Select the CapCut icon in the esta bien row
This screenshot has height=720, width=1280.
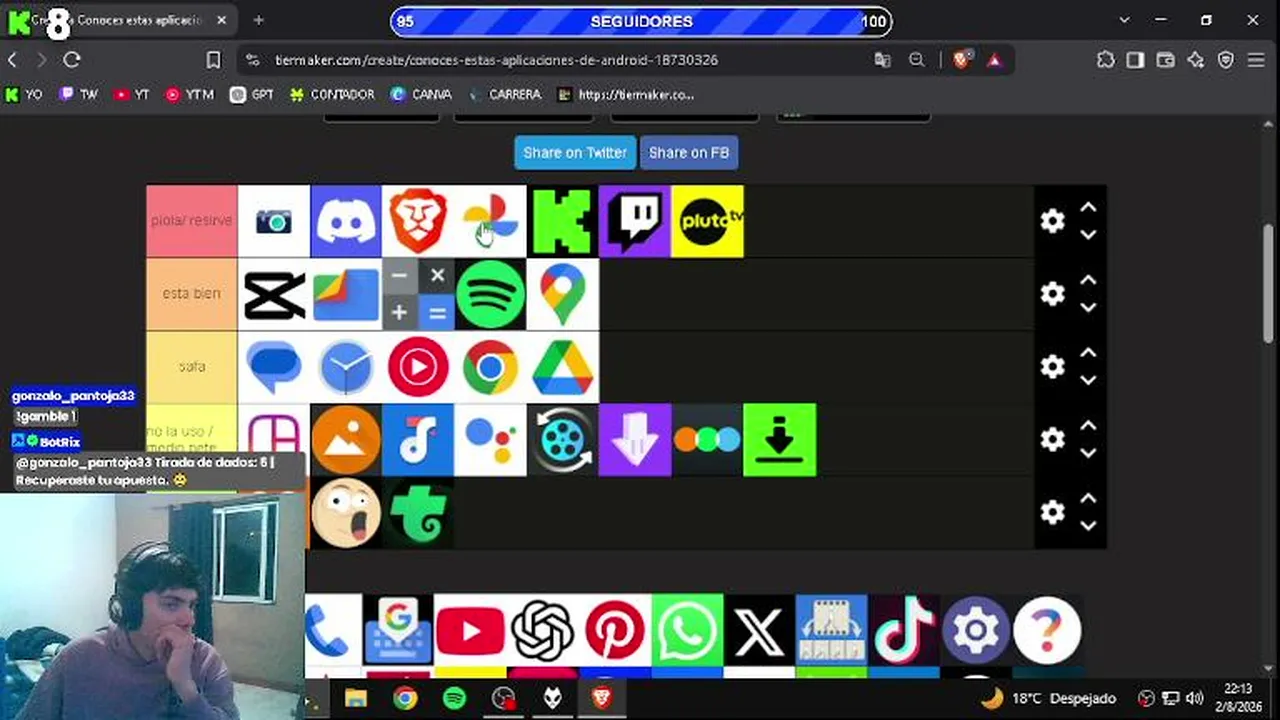pos(274,294)
